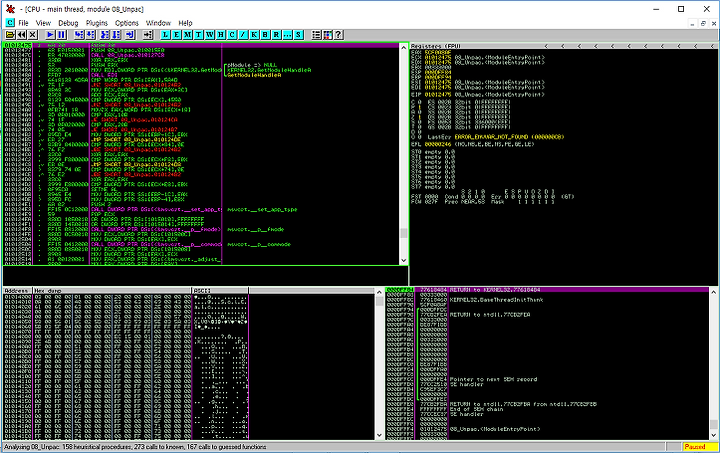The height and width of the screenshot is (453, 720).
Task: Open appearance colors toolbar icon
Action: (x=327, y=35)
